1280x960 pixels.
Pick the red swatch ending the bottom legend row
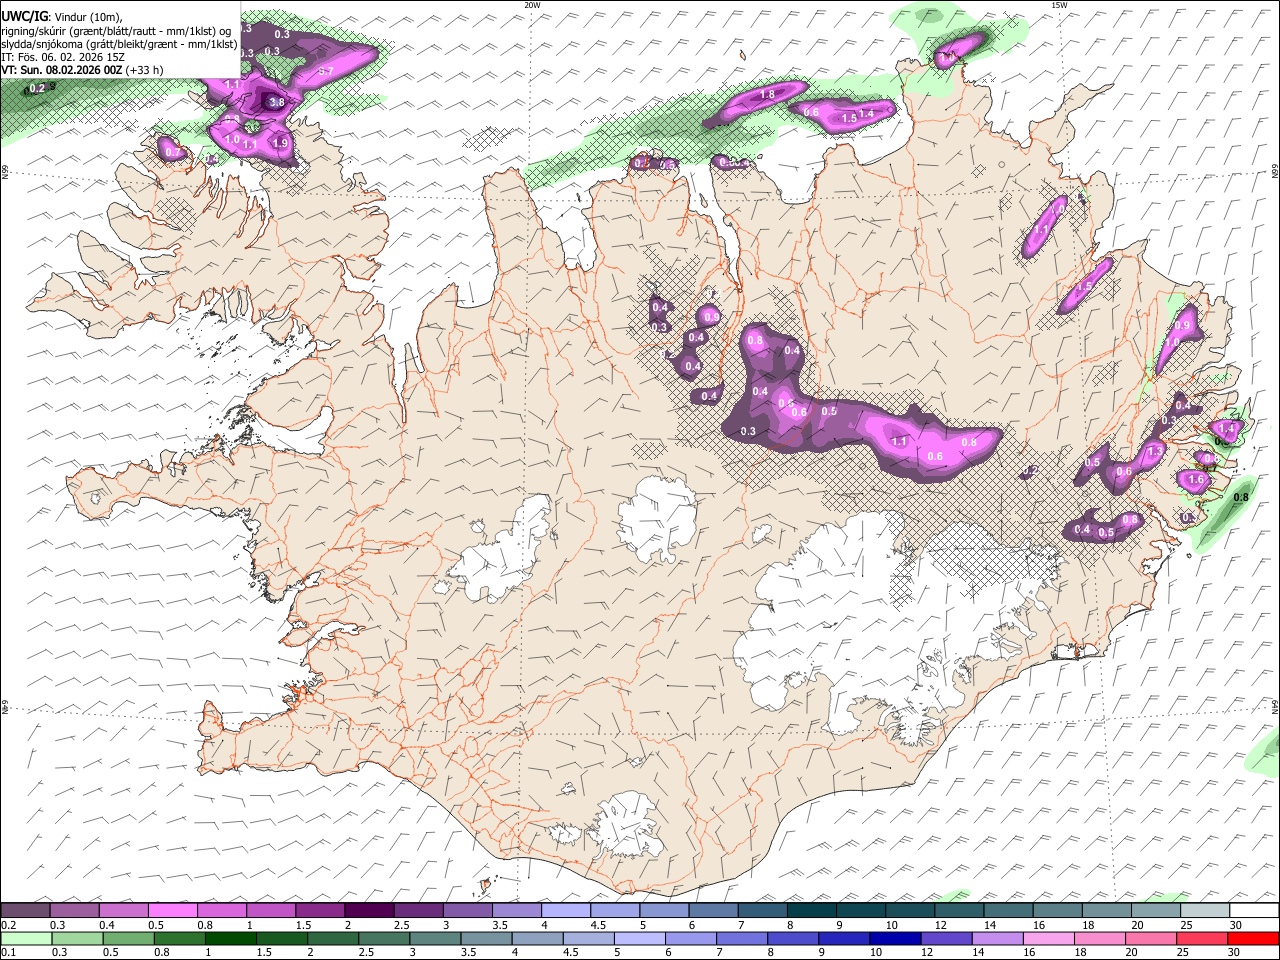(x=1252, y=938)
